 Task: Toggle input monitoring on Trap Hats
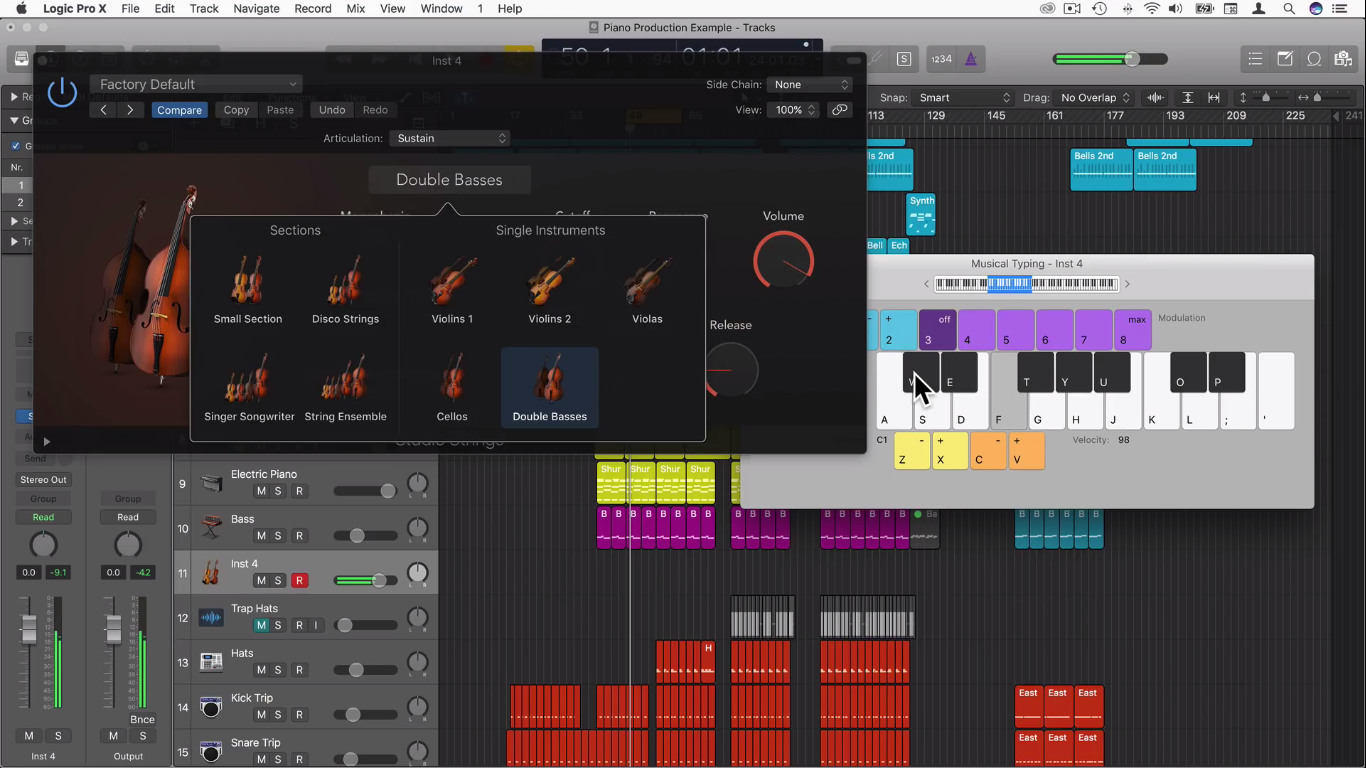click(316, 625)
